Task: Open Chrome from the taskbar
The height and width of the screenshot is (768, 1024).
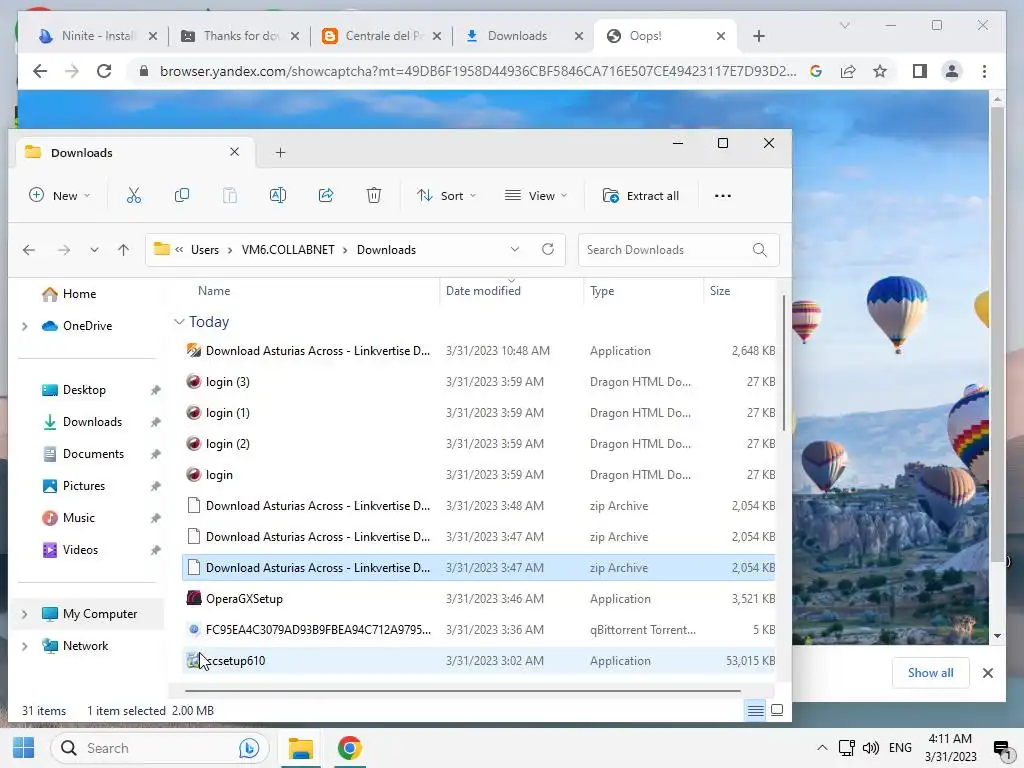Action: pyautogui.click(x=349, y=748)
